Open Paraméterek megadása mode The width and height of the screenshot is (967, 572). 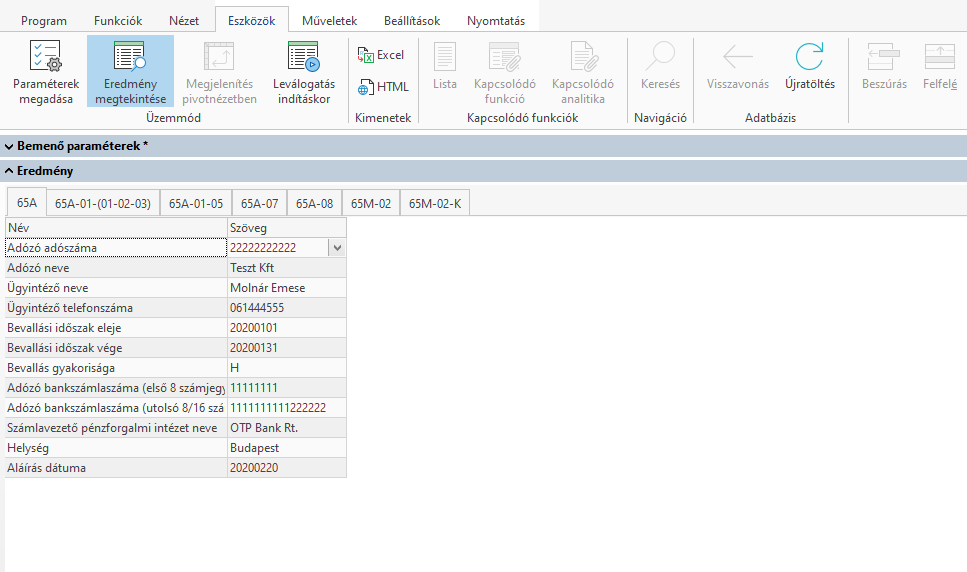coord(46,72)
